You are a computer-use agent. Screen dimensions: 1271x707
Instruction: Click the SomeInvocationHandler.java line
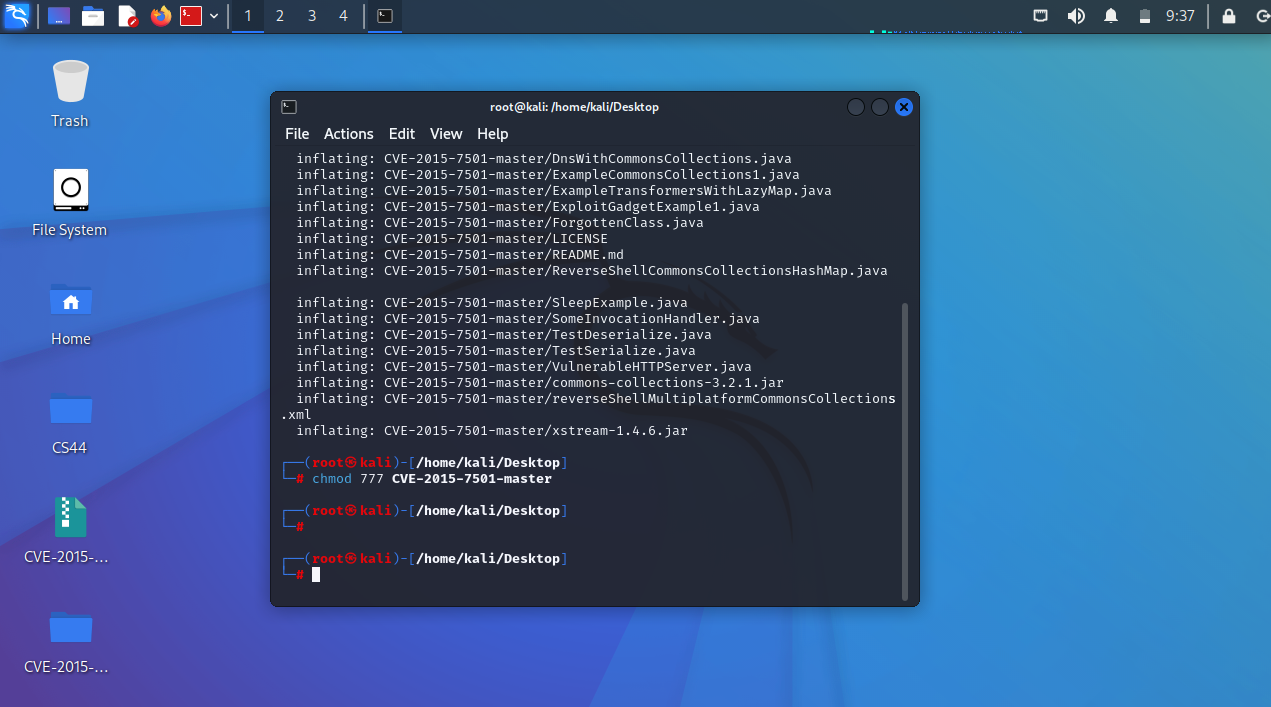[528, 319]
